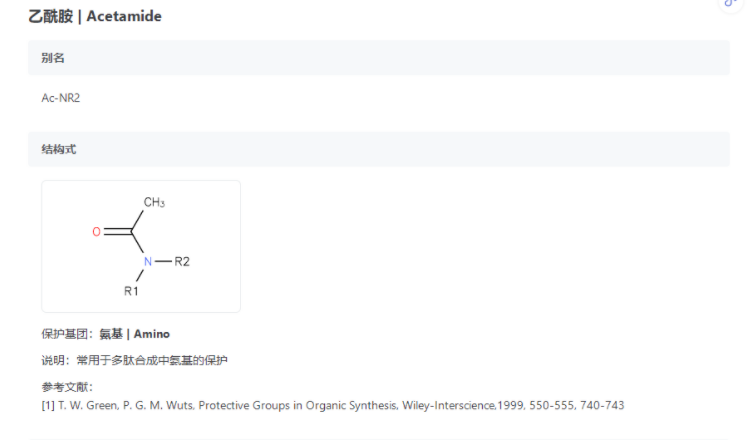
Task: Click the round floating icon at top-right corner
Action: [731, 4]
